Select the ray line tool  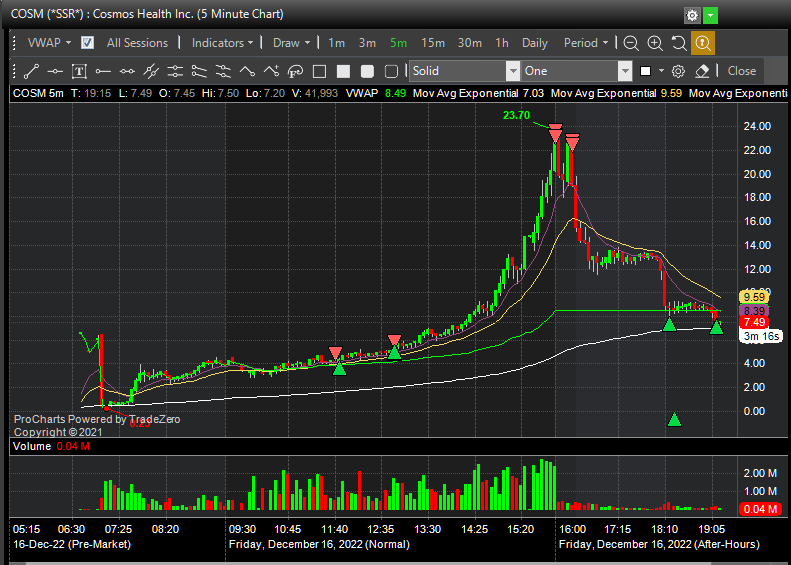(x=103, y=71)
